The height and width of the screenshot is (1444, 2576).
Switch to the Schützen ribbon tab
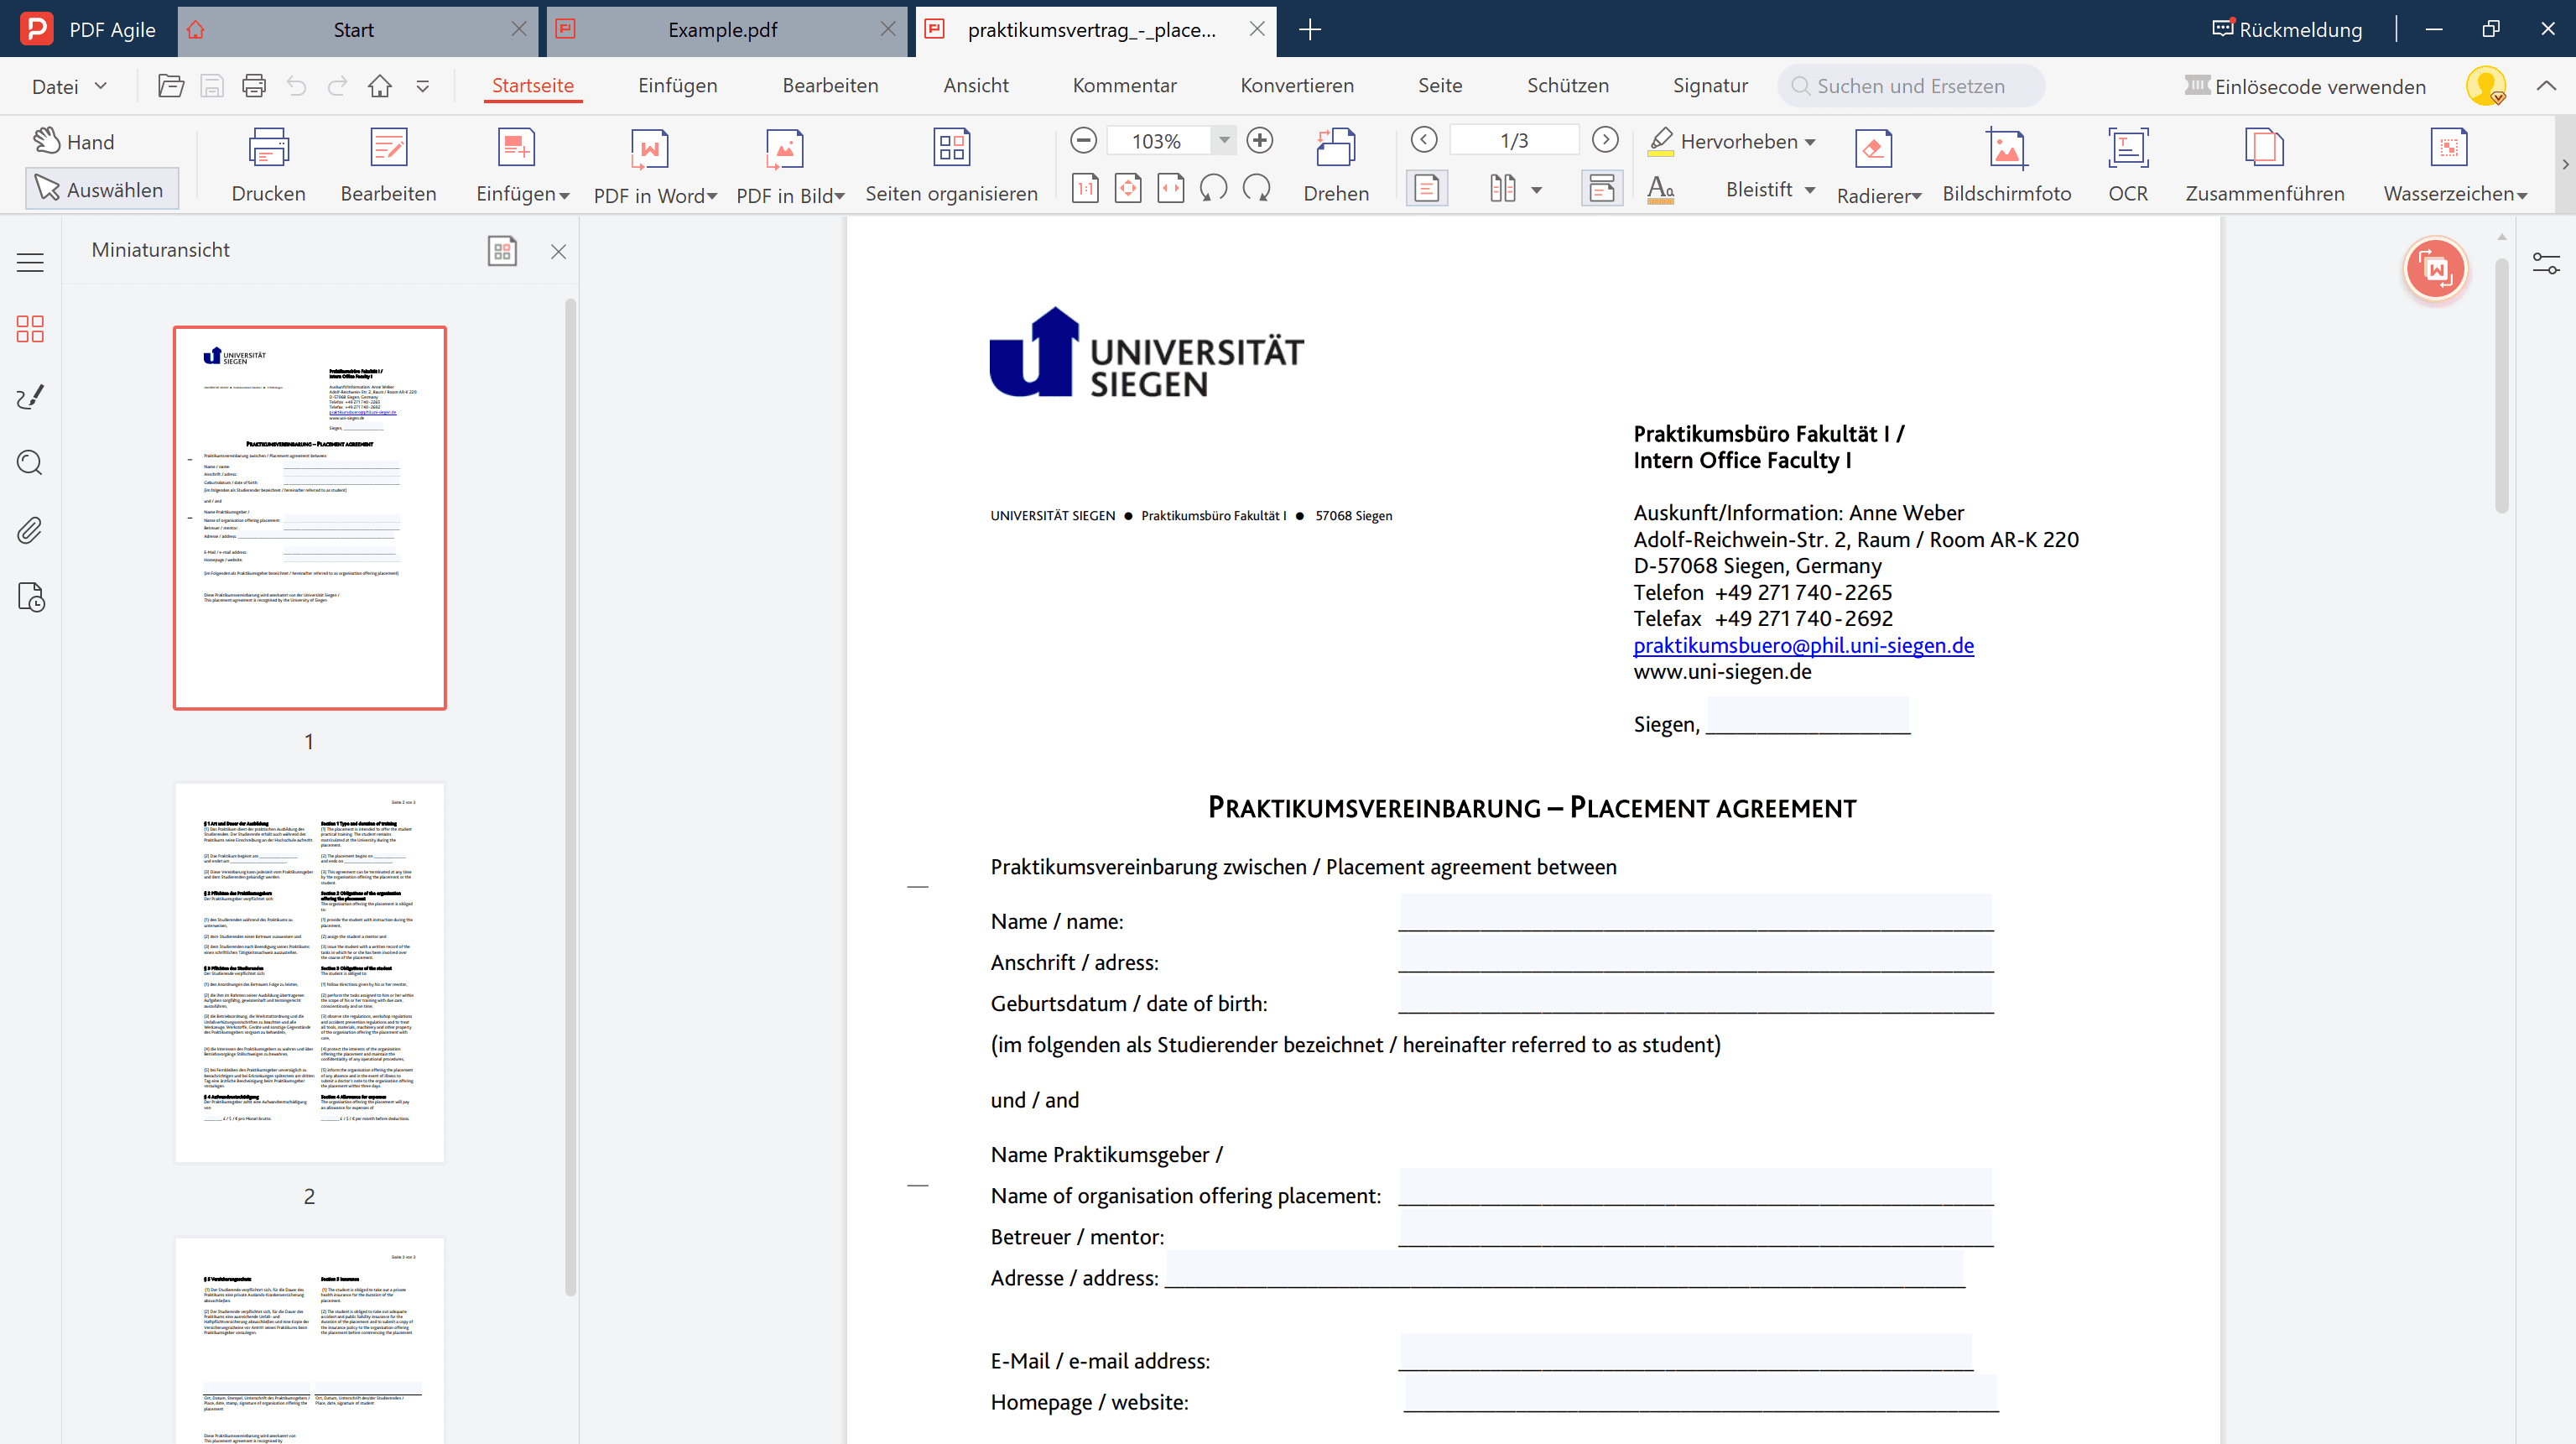[x=1567, y=85]
